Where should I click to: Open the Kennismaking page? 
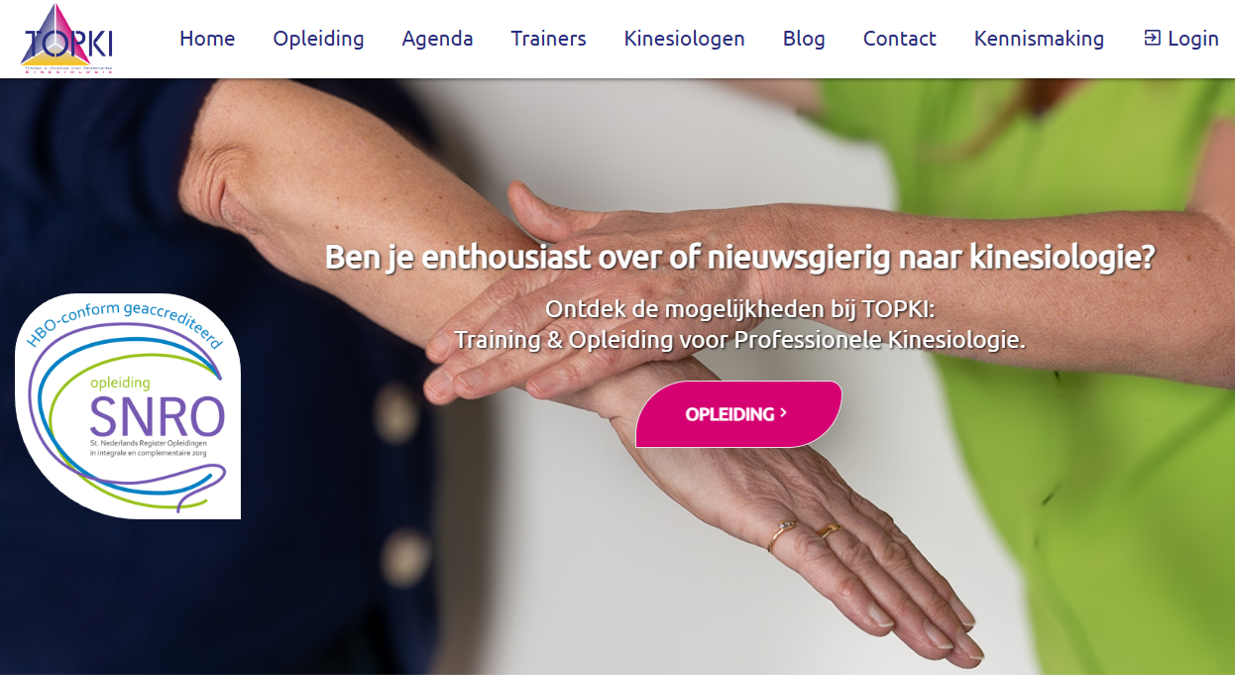pos(1039,38)
